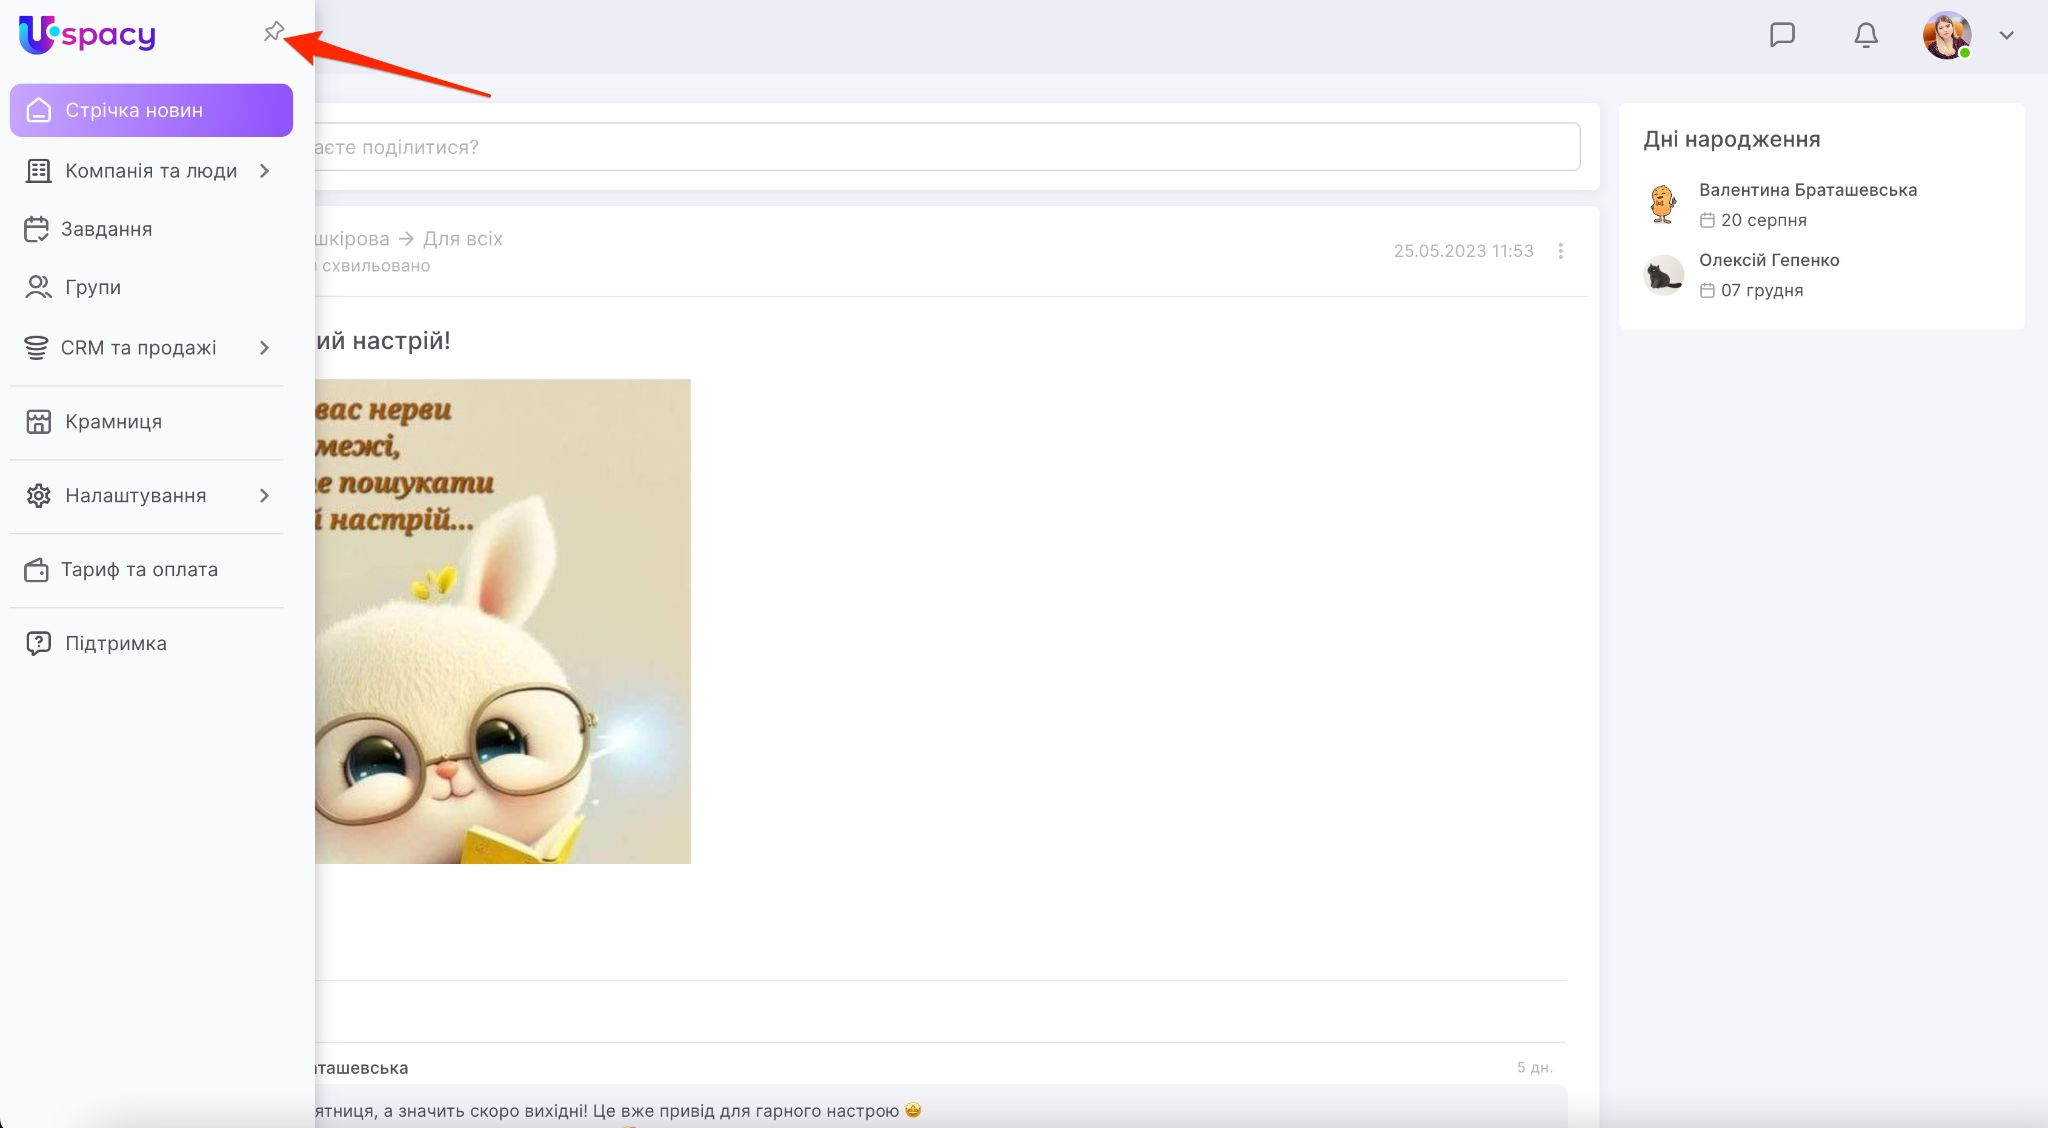Open Завдання section
This screenshot has width=2048, height=1128.
click(x=106, y=229)
